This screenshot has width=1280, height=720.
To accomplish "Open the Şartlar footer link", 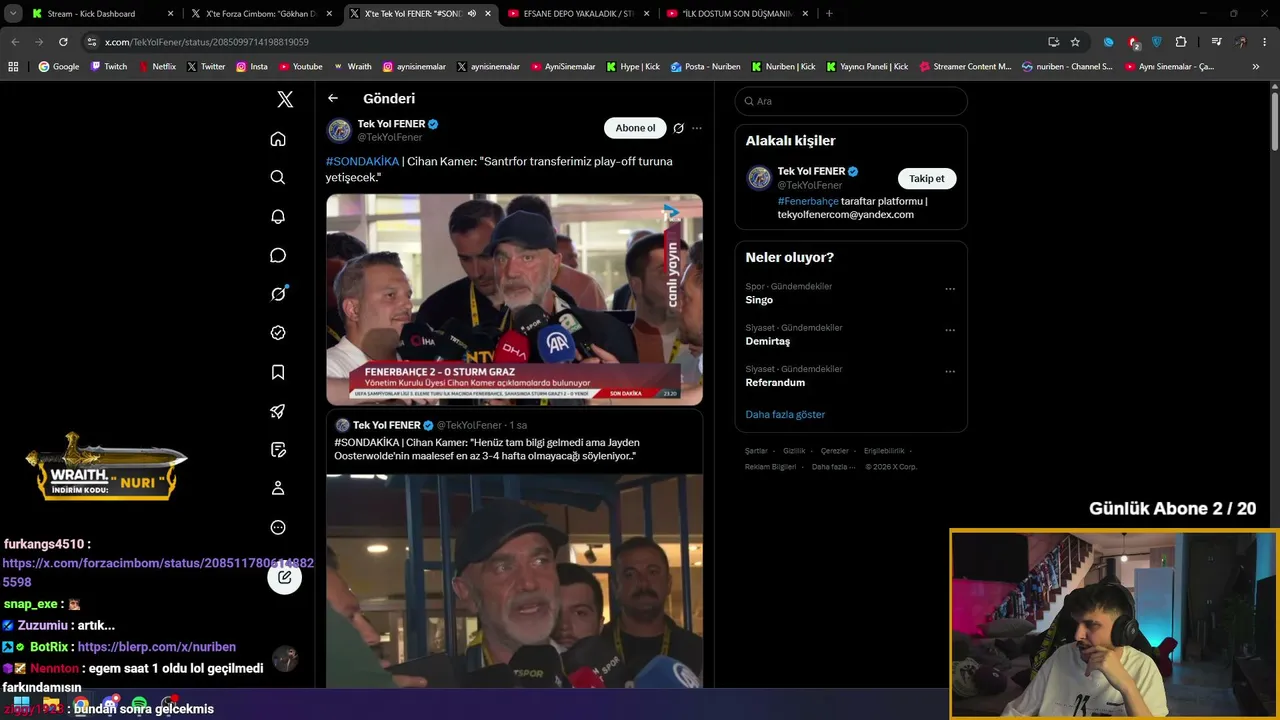I will [x=756, y=451].
